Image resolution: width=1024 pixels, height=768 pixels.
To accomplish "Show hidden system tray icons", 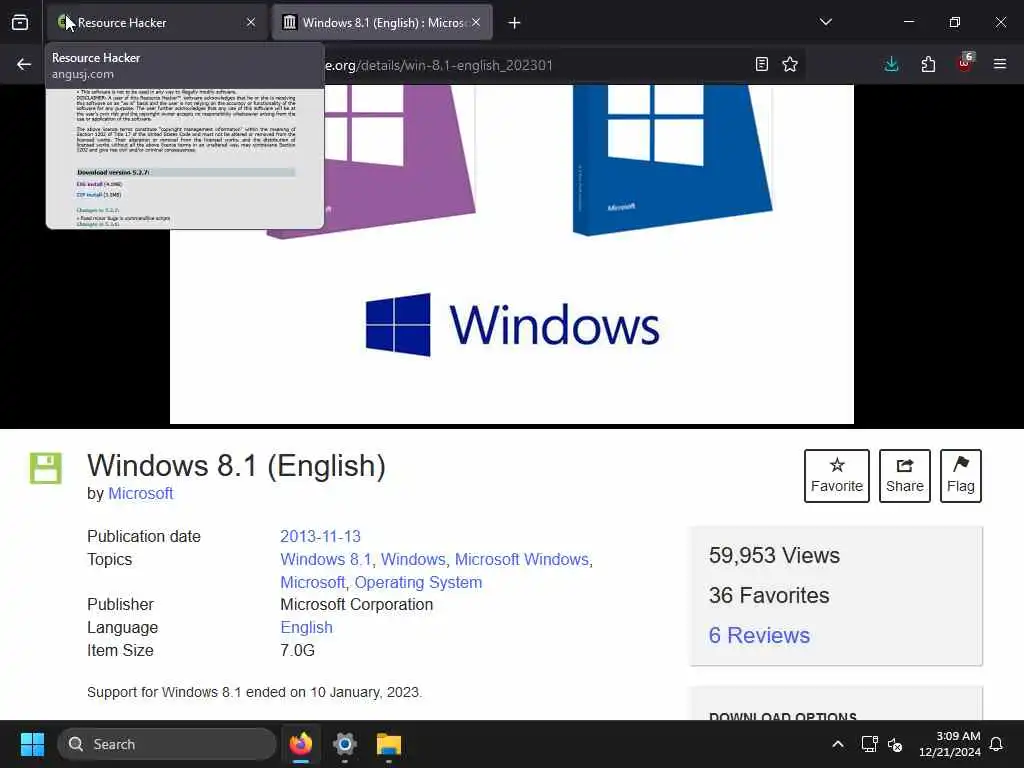I will [838, 744].
